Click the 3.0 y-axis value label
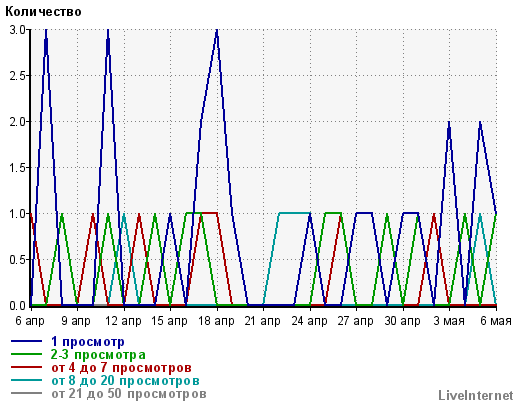The height and width of the screenshot is (405, 520). [x=17, y=30]
